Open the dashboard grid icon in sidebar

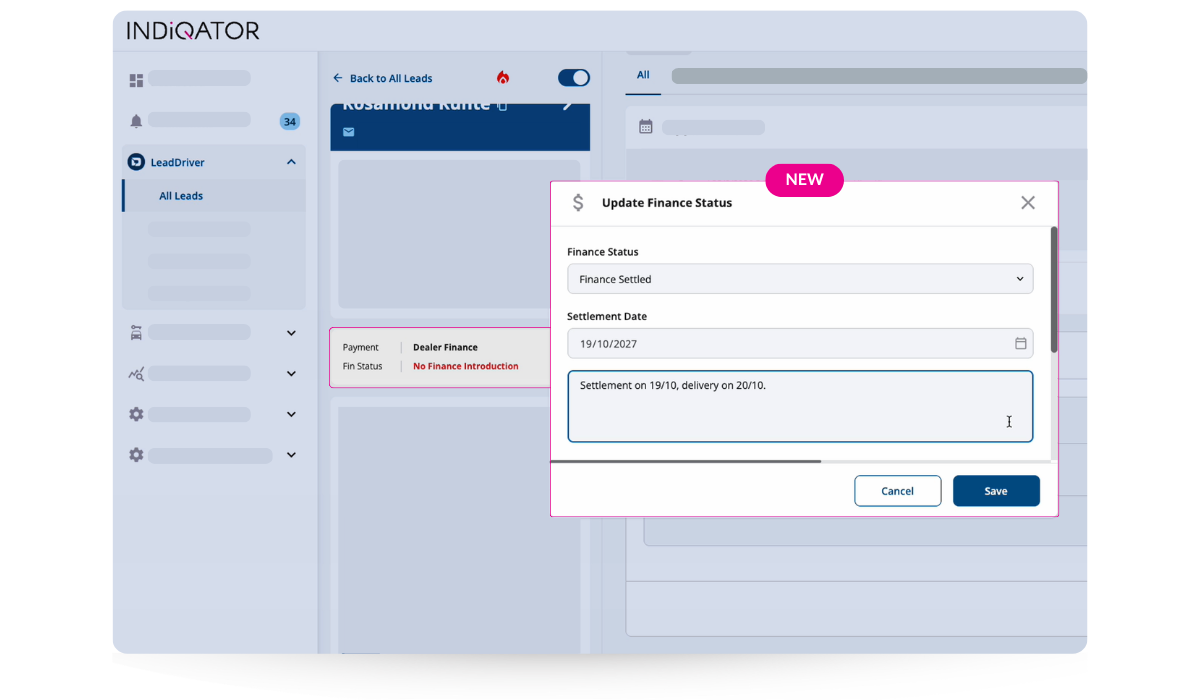136,80
